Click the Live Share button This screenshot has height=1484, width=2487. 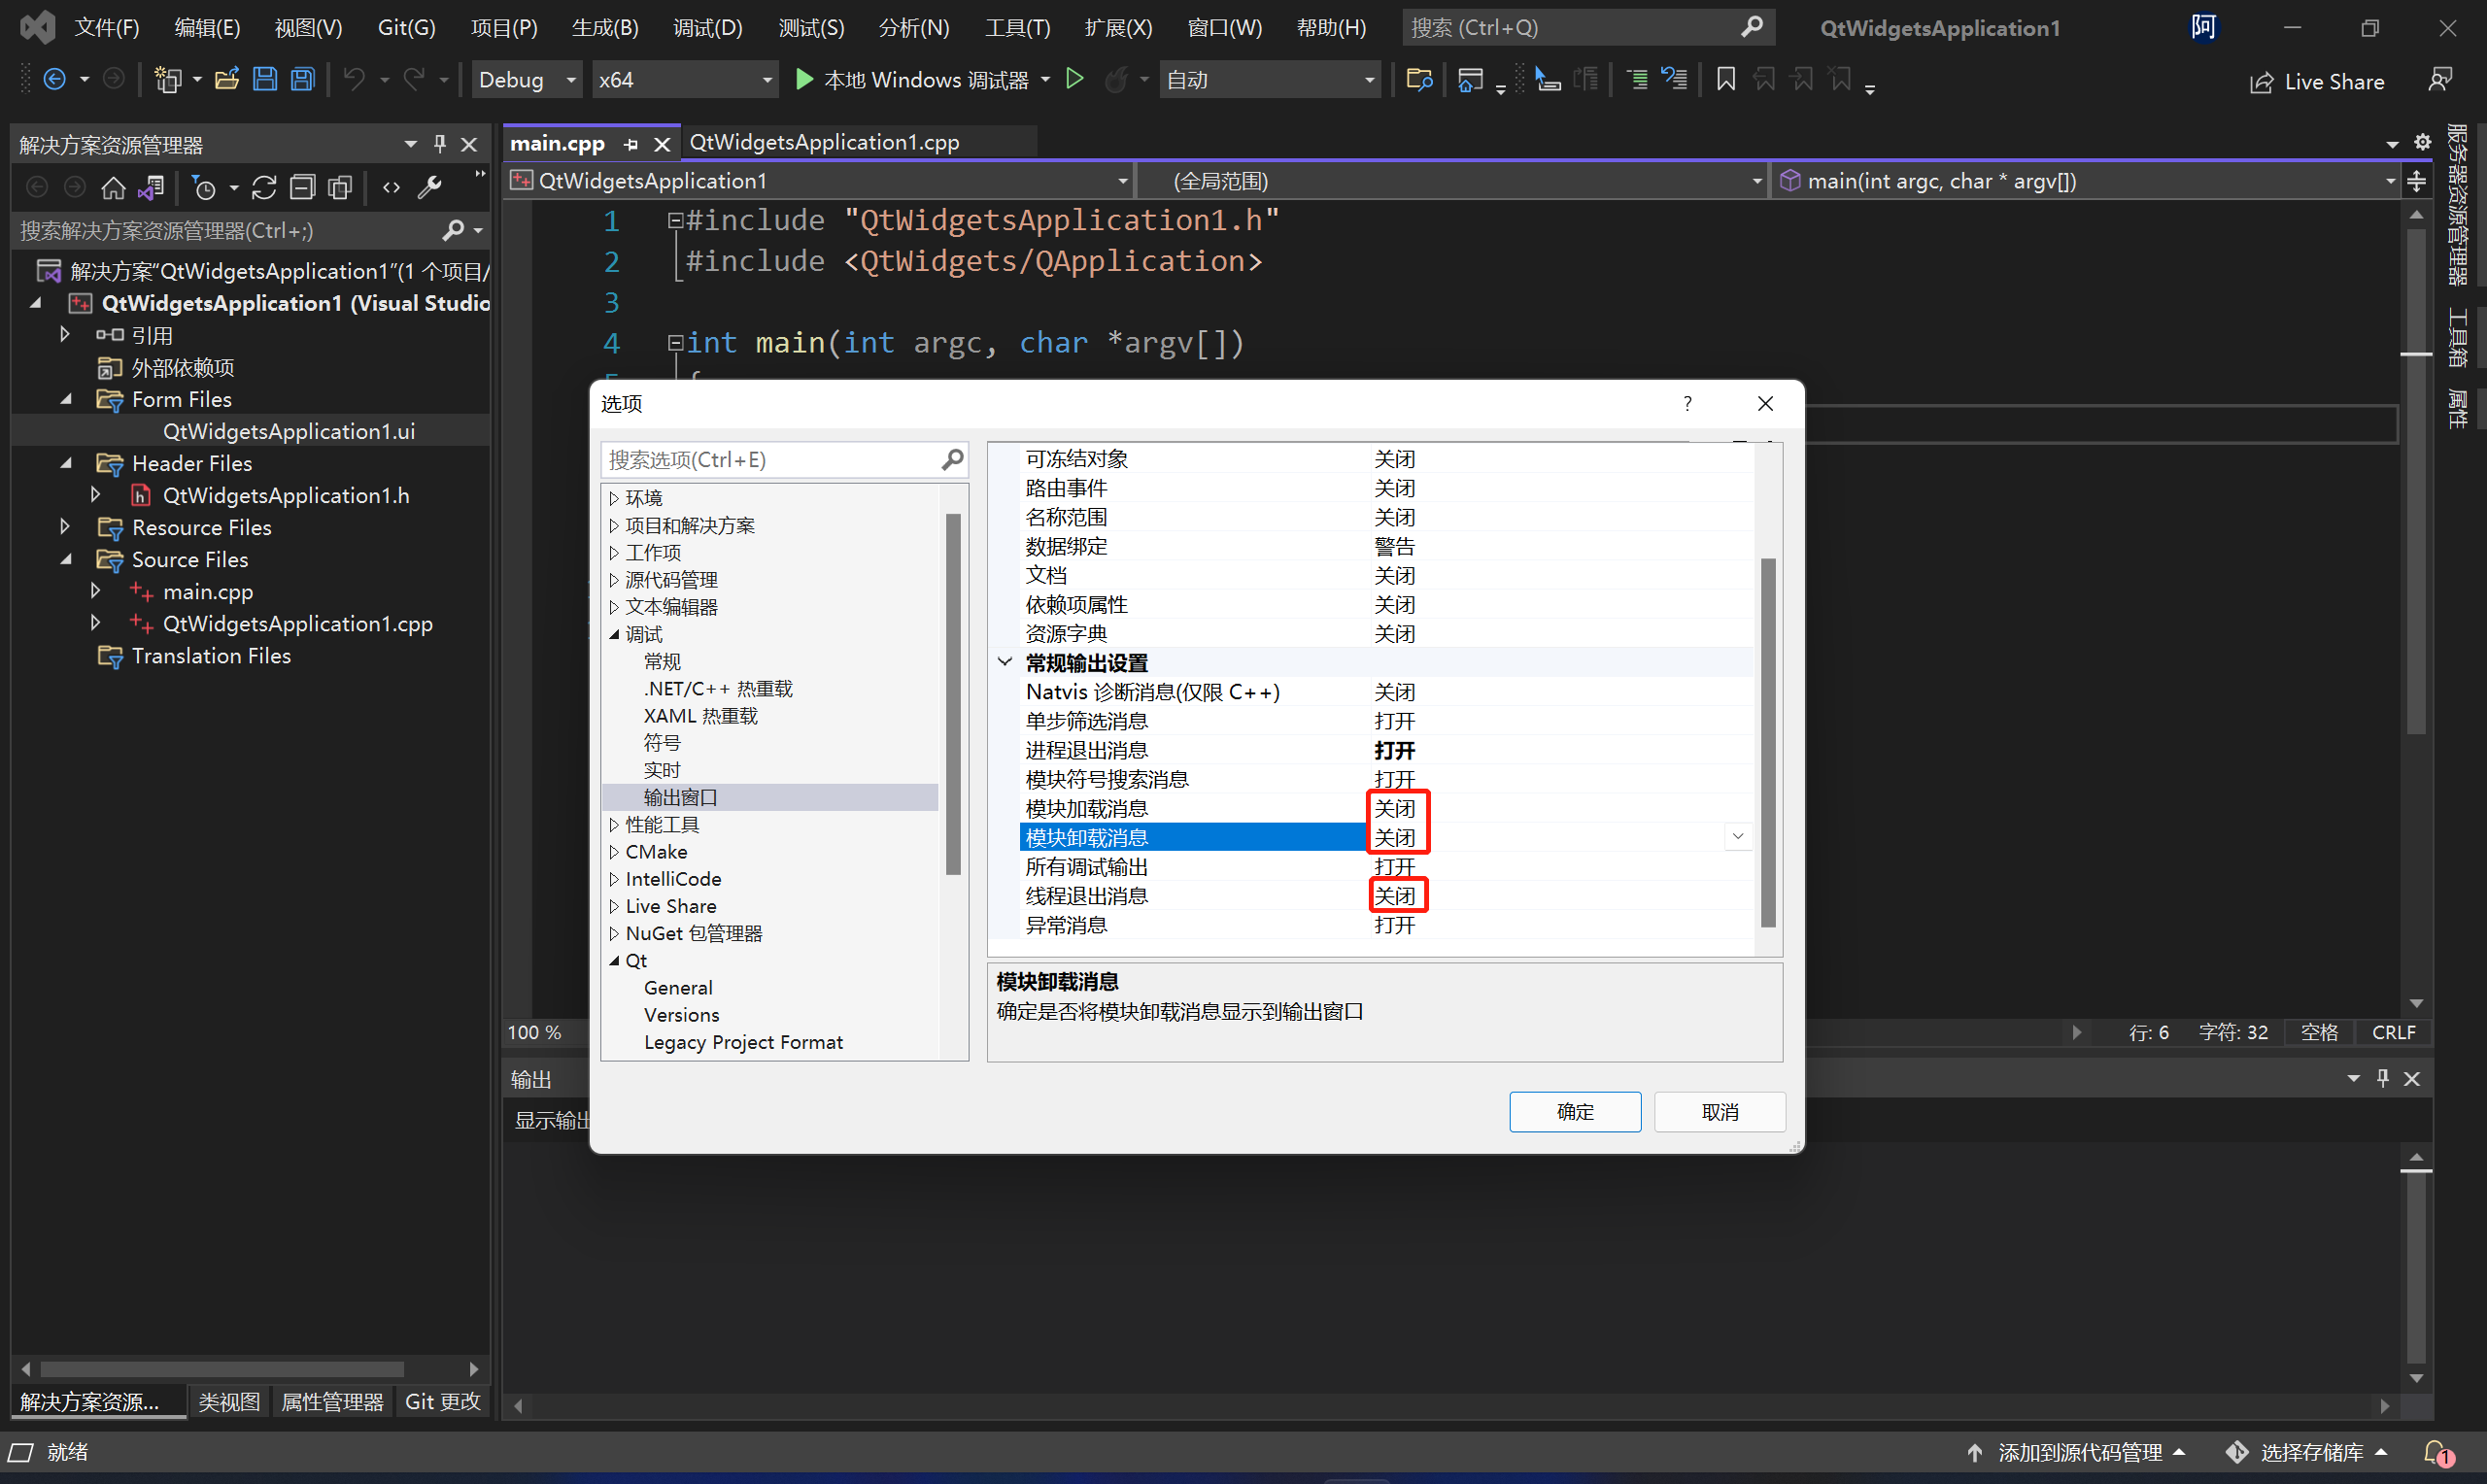pyautogui.click(x=2317, y=82)
